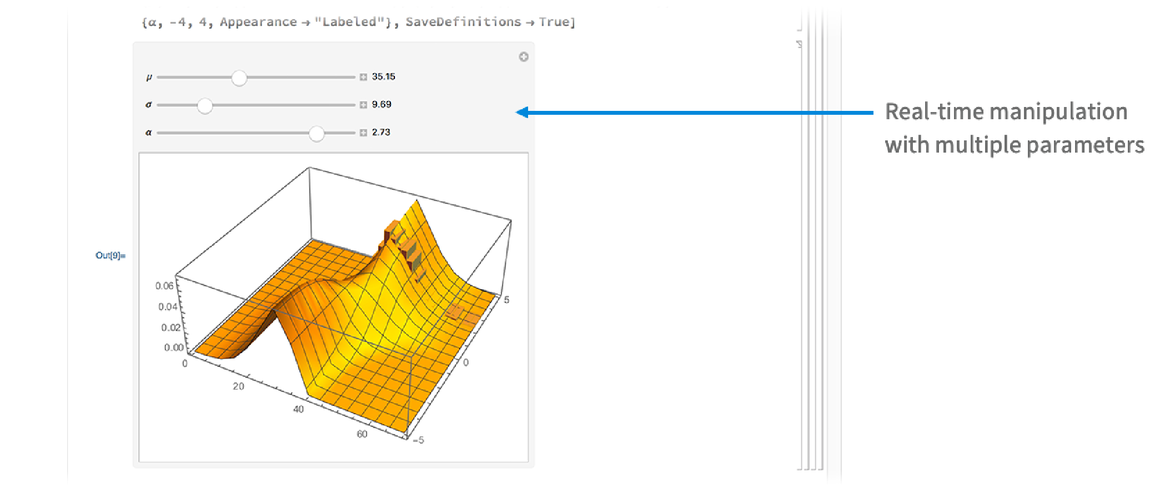
Task: Click the μ value 35.15
Action: [384, 77]
